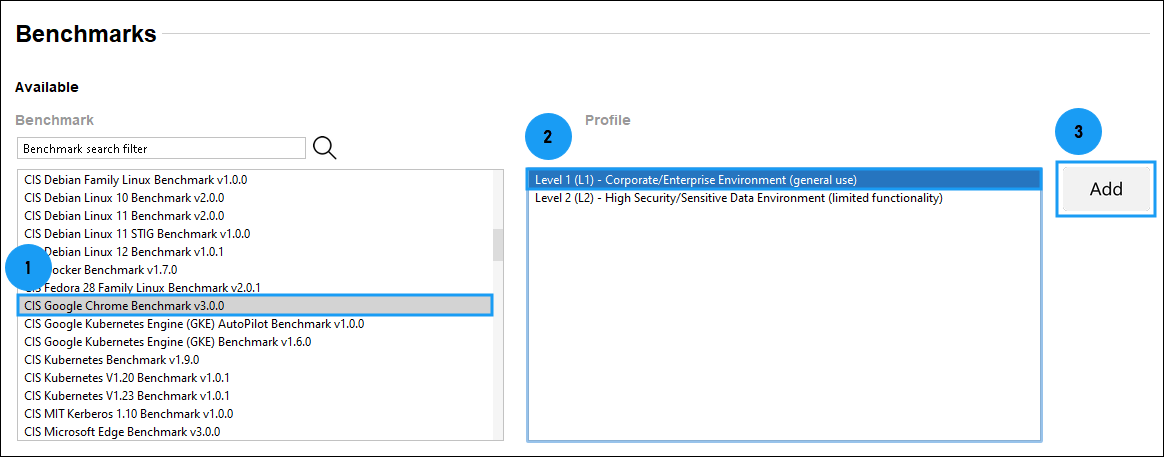The width and height of the screenshot is (1164, 457).
Task: Pick CIS Debian Linux 11 Benchmark v2.0.0
Action: 124,215
